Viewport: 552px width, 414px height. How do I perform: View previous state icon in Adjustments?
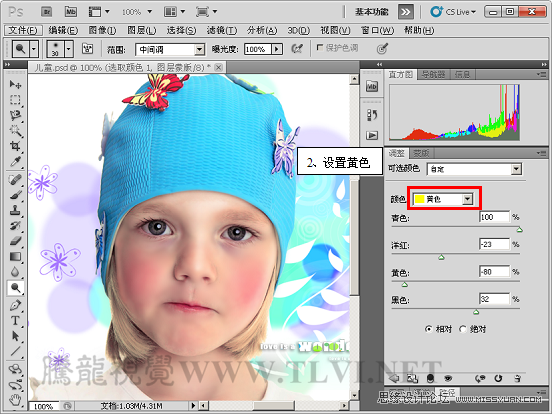pyautogui.click(x=479, y=378)
